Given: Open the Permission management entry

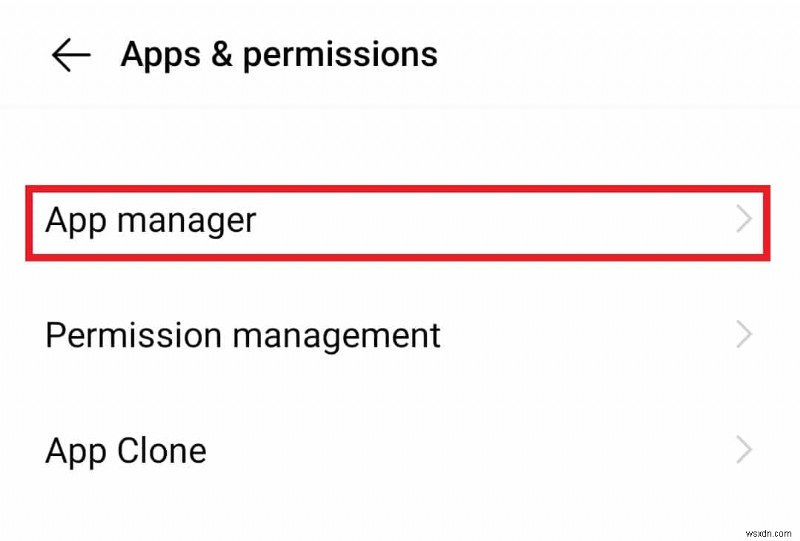Looking at the screenshot, I should pos(400,335).
